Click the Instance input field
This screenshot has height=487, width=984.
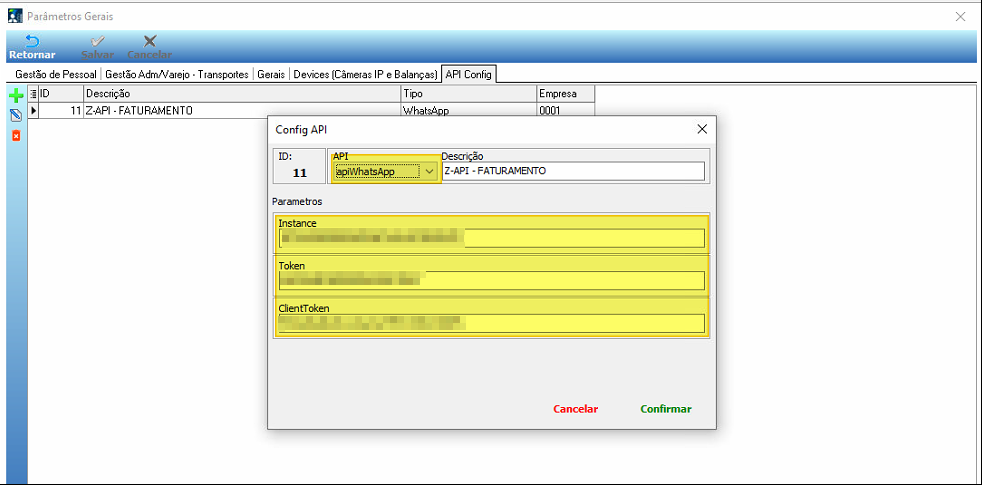pyautogui.click(x=491, y=238)
